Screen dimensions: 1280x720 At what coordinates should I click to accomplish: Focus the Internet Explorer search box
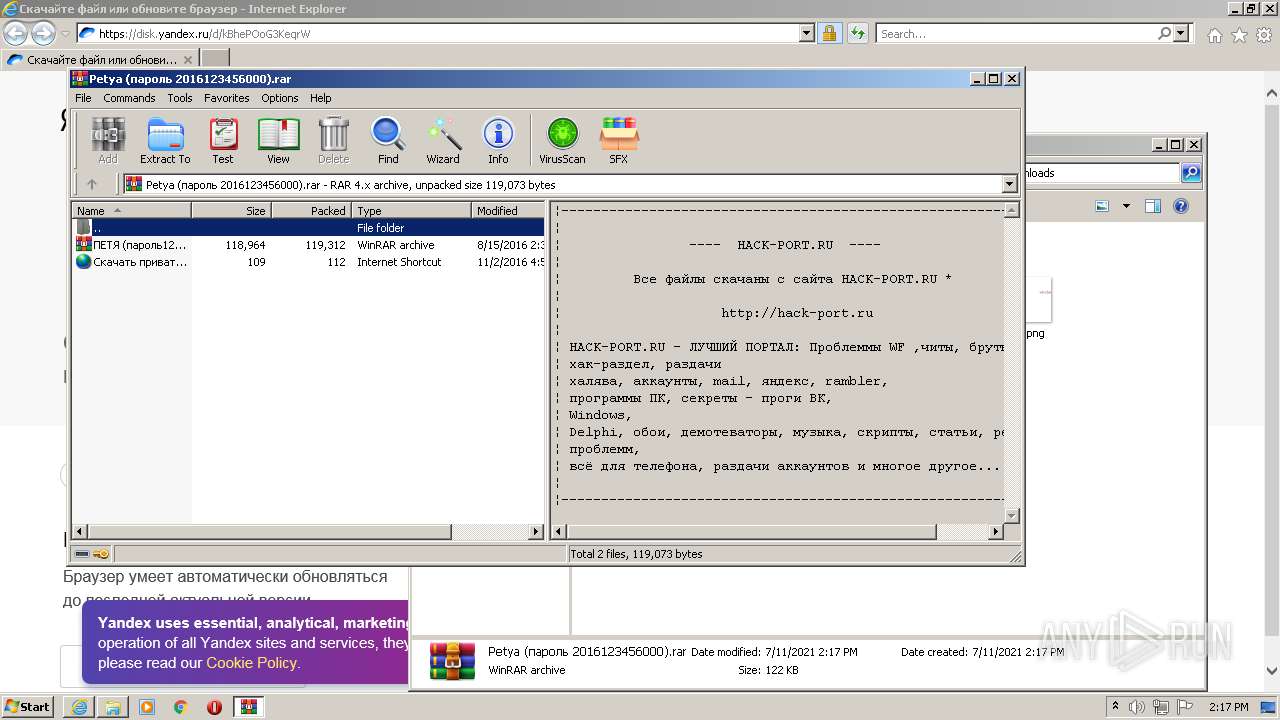(1016, 33)
